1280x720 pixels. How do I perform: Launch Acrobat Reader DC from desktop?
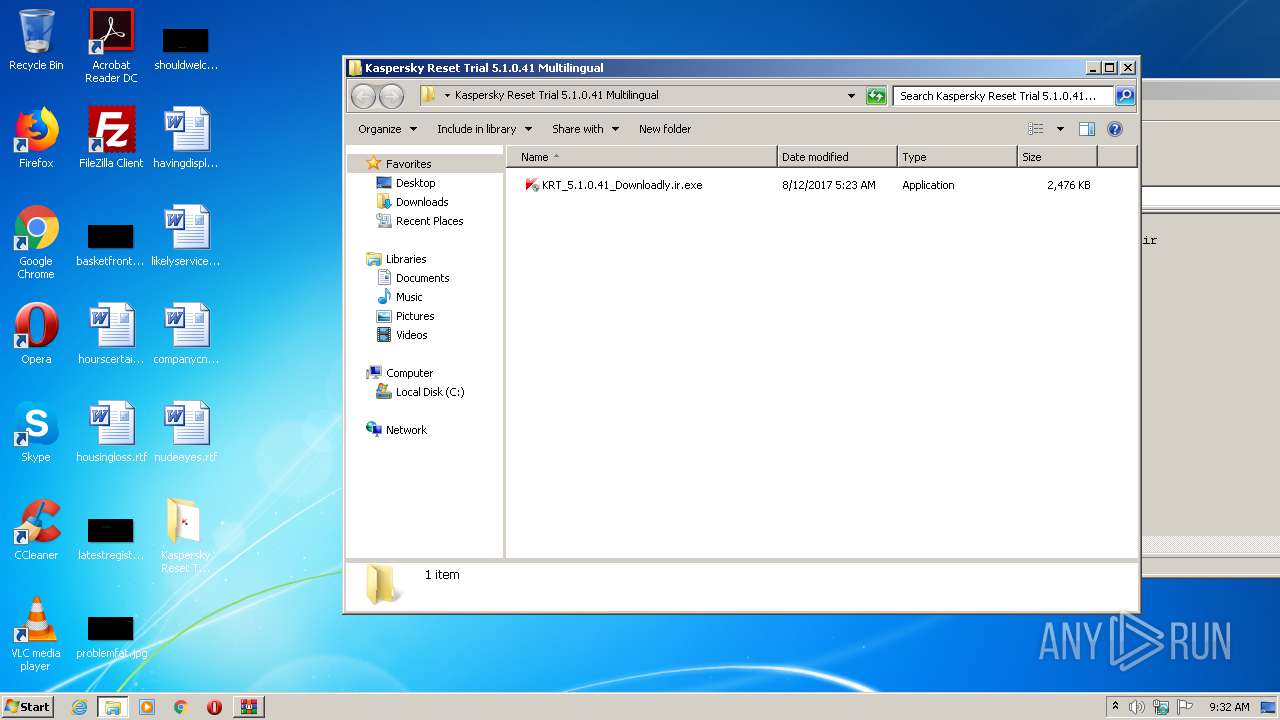[111, 46]
